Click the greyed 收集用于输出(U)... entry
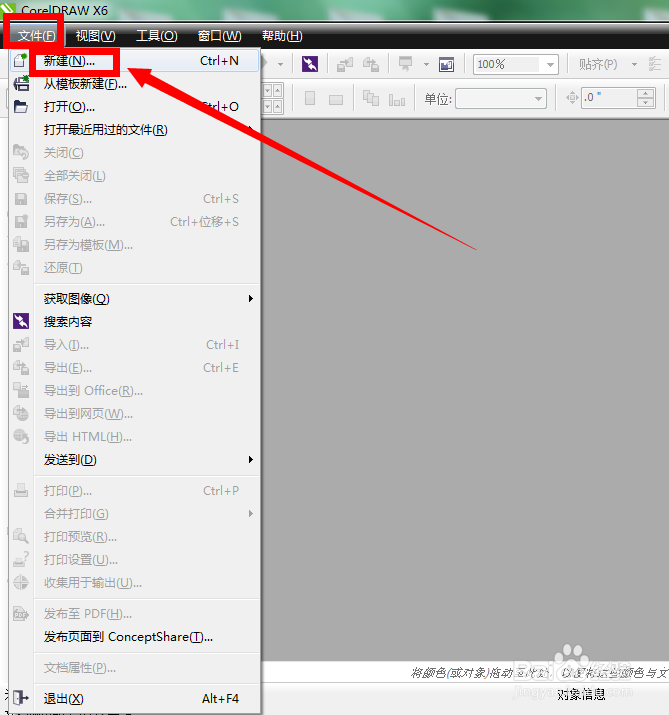Image resolution: width=669 pixels, height=715 pixels. (135, 583)
